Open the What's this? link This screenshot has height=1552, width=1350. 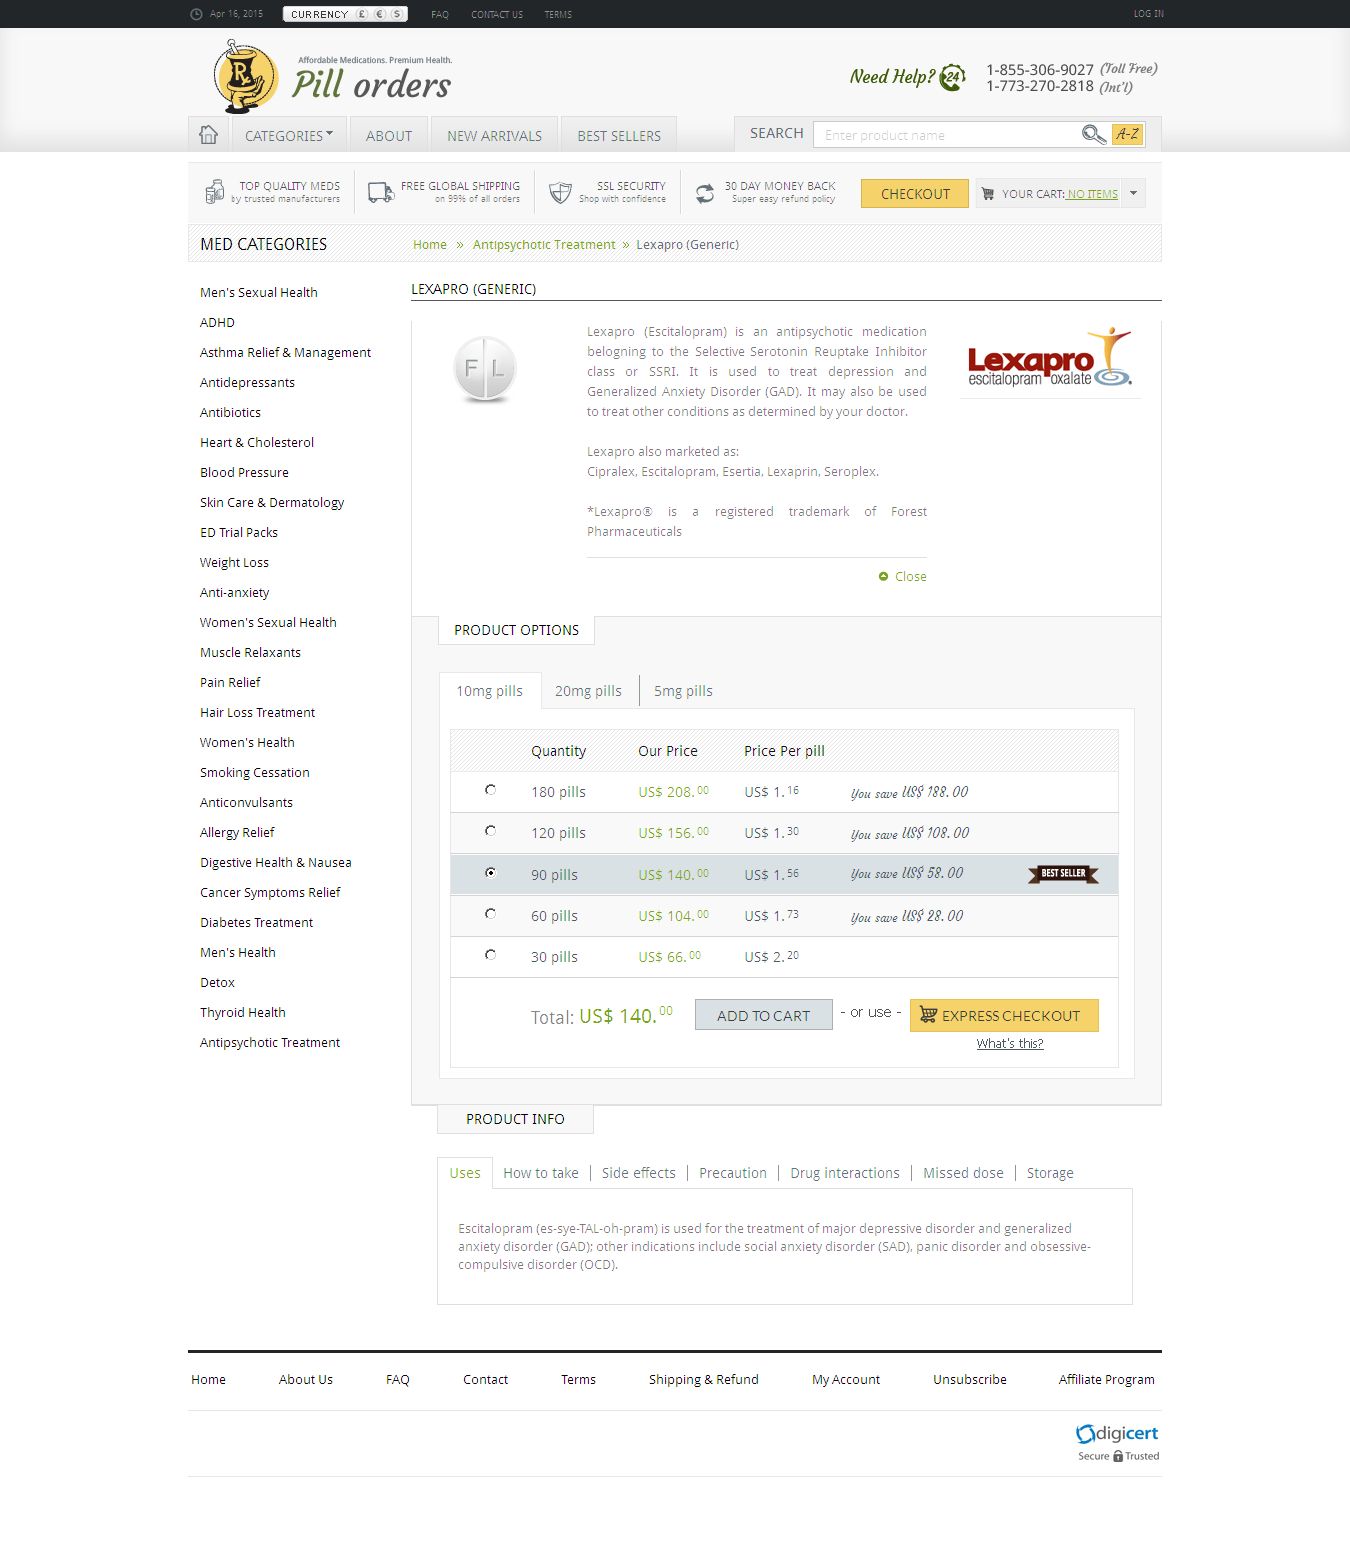tap(1010, 1043)
